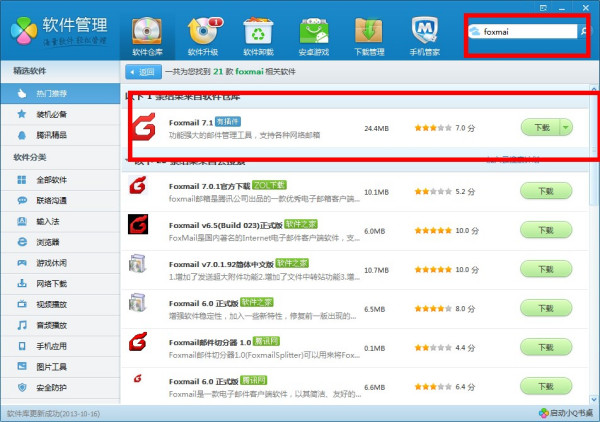Open the 软件仓库 software library tab
Viewport: 600px width, 422px height.
tap(147, 37)
